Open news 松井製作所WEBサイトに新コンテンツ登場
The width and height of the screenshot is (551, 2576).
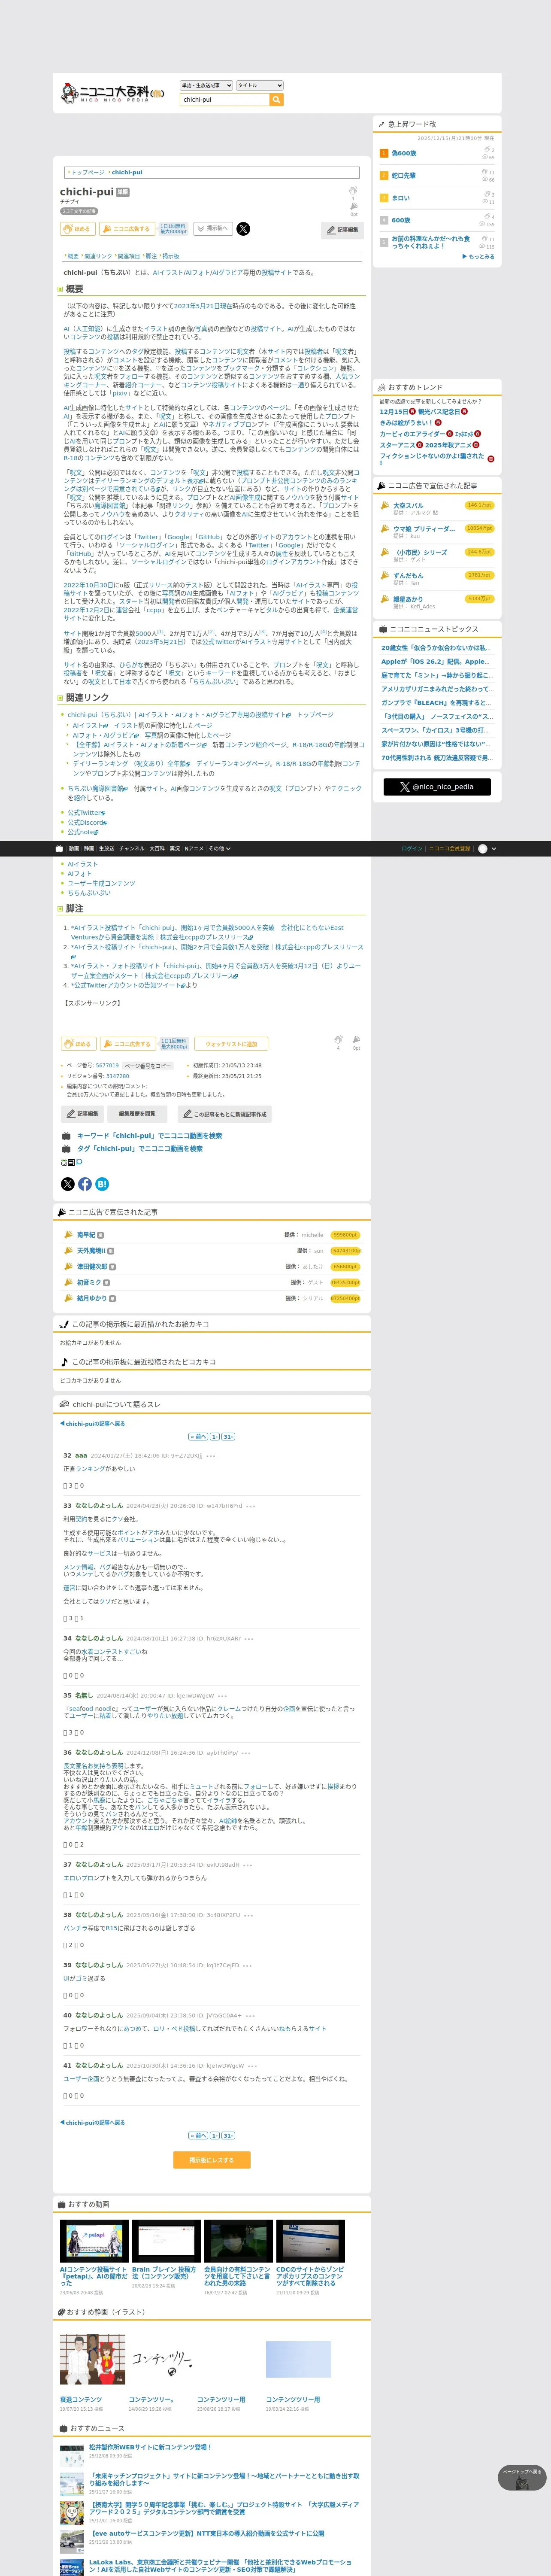[150, 2447]
